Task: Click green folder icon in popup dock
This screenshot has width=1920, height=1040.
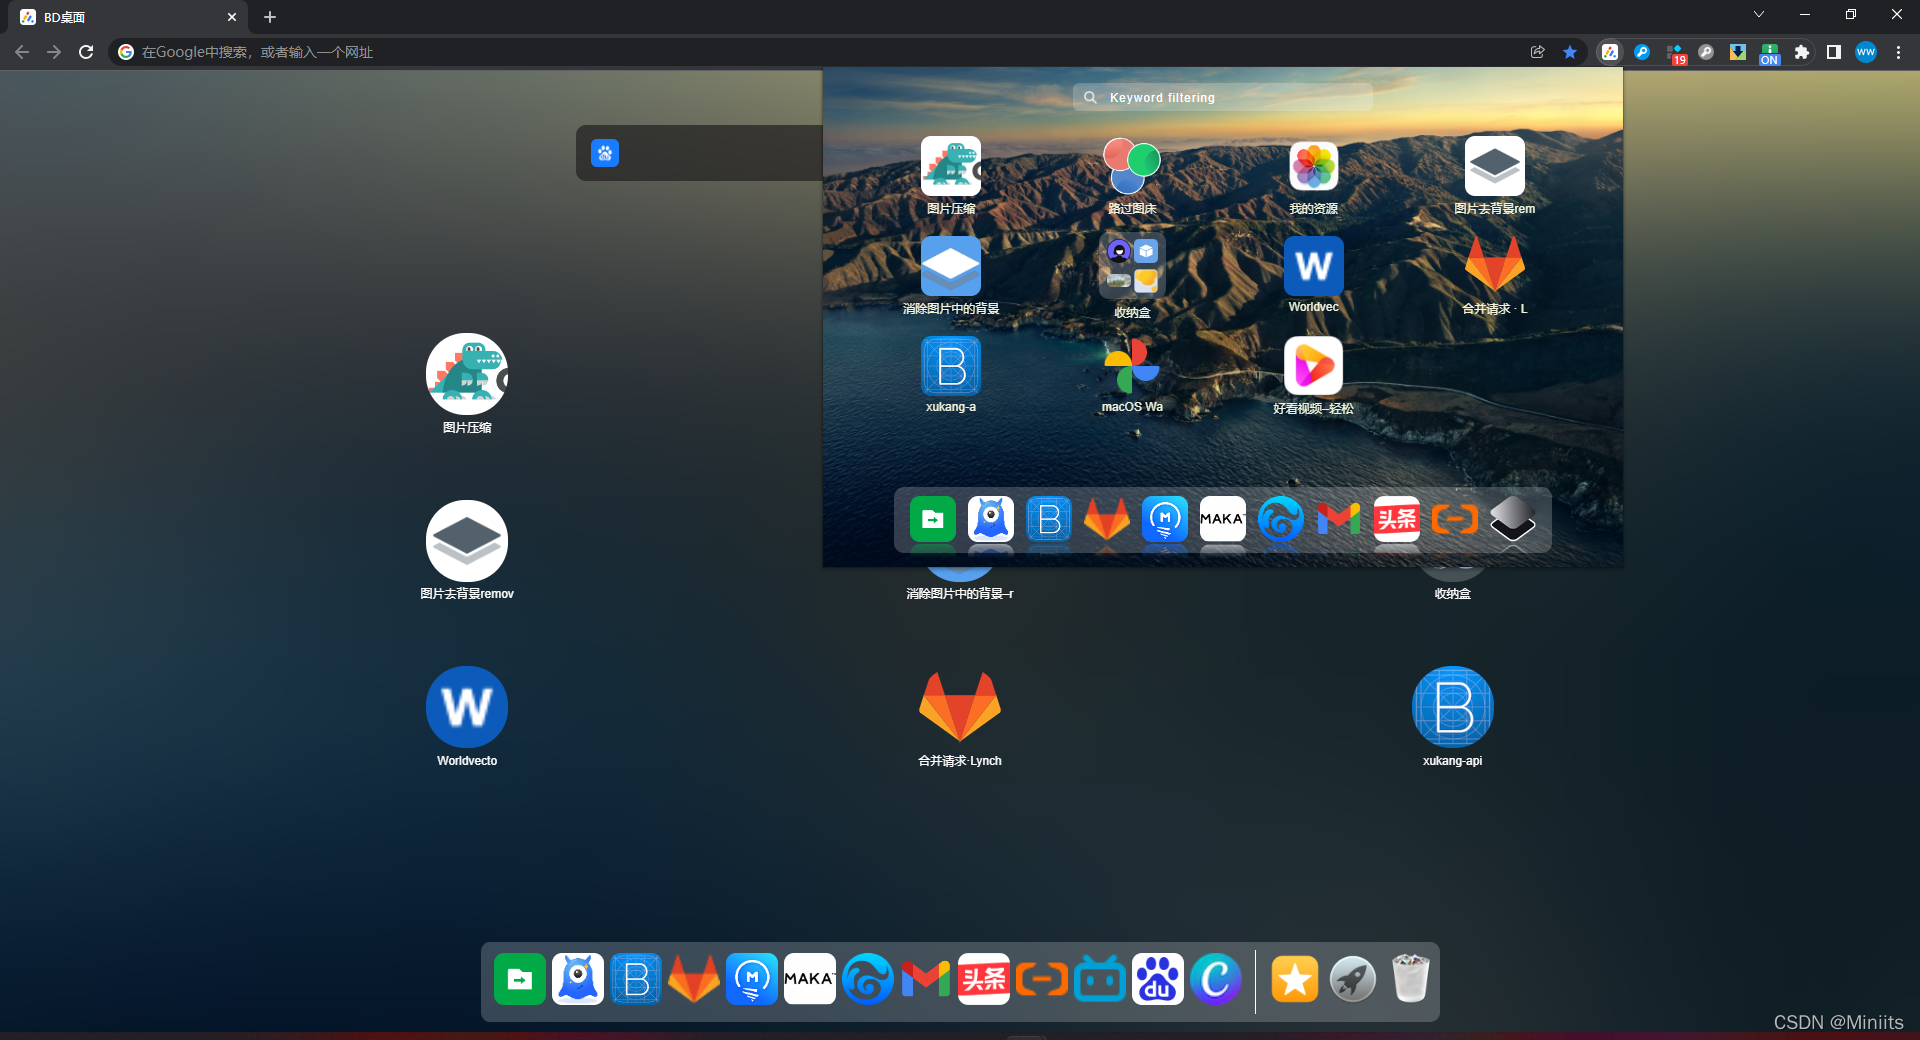Action: point(933,519)
